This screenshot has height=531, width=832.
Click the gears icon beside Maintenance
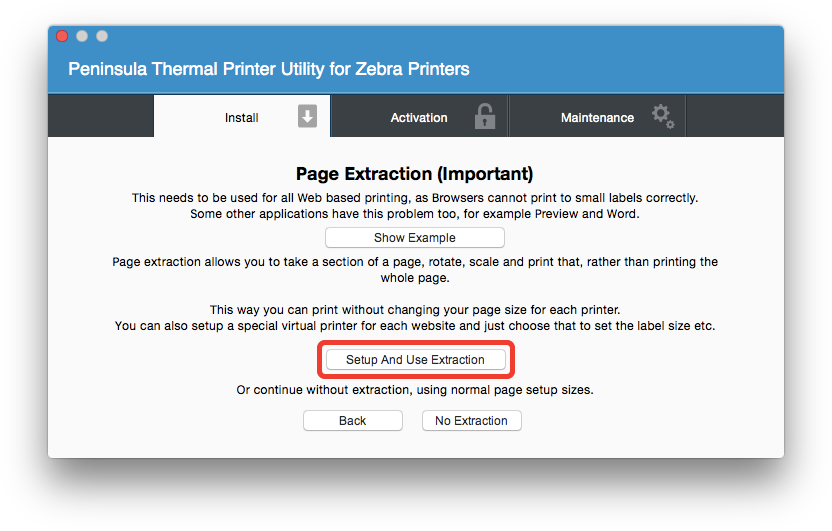(662, 116)
